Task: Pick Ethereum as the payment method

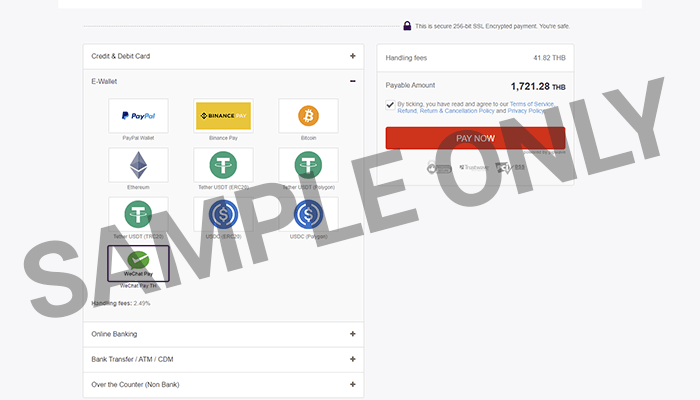Action: (138, 165)
